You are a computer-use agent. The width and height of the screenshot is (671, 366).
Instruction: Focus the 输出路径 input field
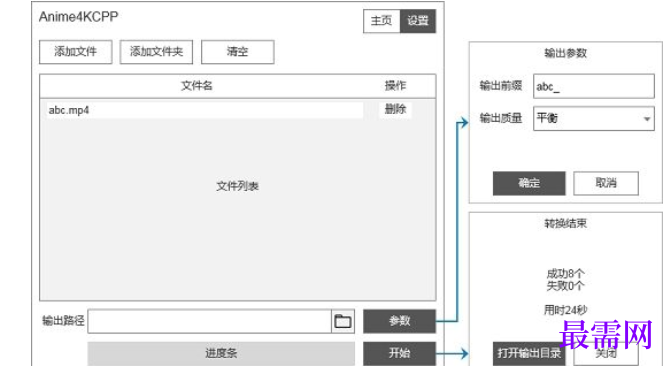click(210, 321)
